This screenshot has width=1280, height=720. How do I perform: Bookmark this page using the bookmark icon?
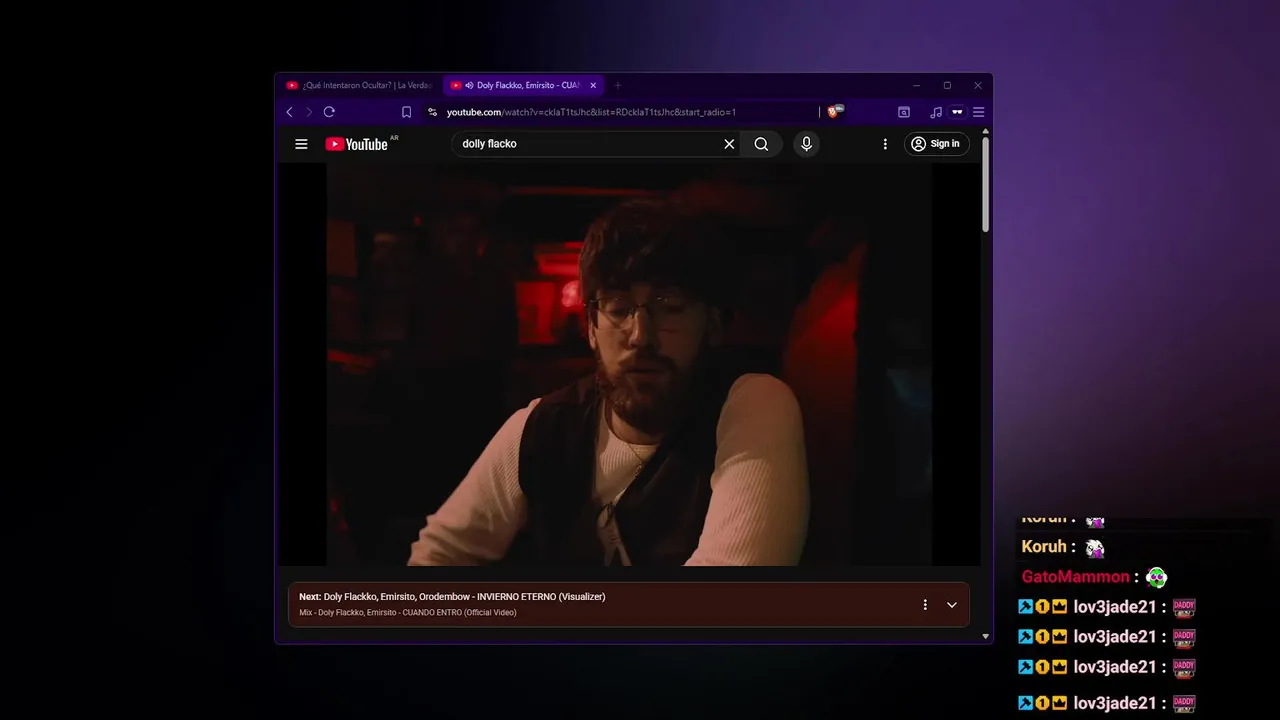(x=406, y=112)
